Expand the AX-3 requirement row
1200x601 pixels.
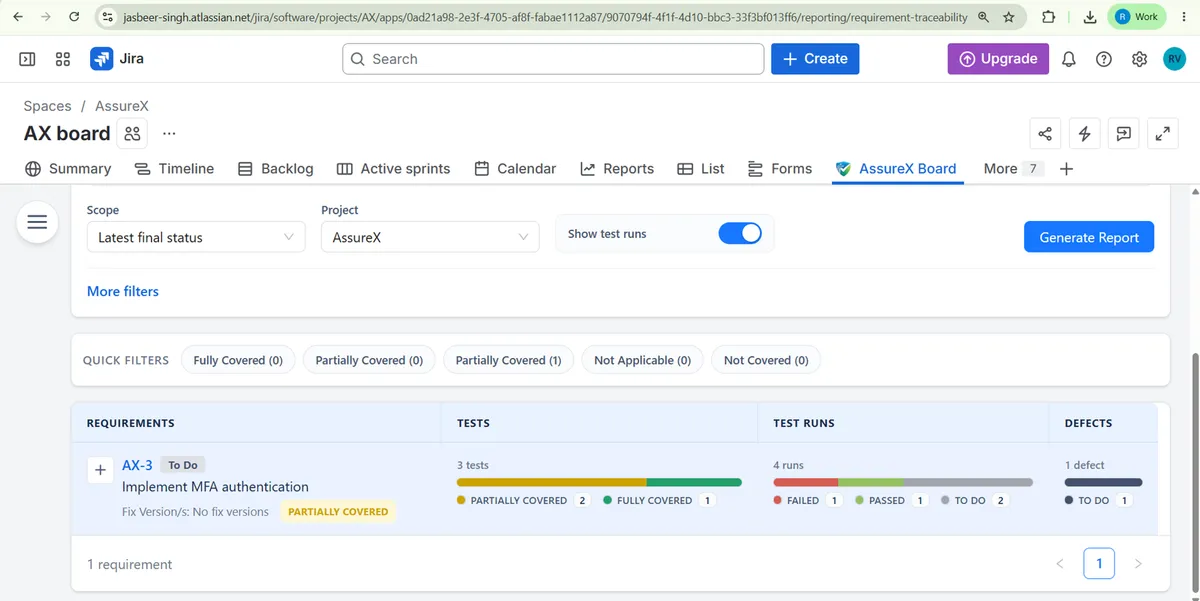pyautogui.click(x=100, y=470)
